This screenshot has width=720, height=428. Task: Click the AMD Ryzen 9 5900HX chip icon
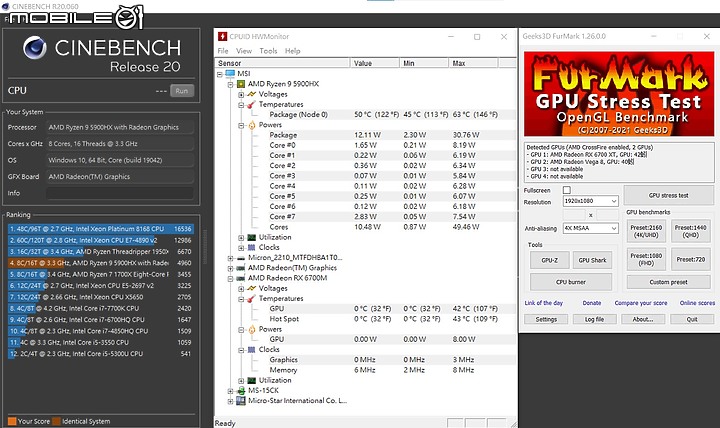(x=241, y=84)
